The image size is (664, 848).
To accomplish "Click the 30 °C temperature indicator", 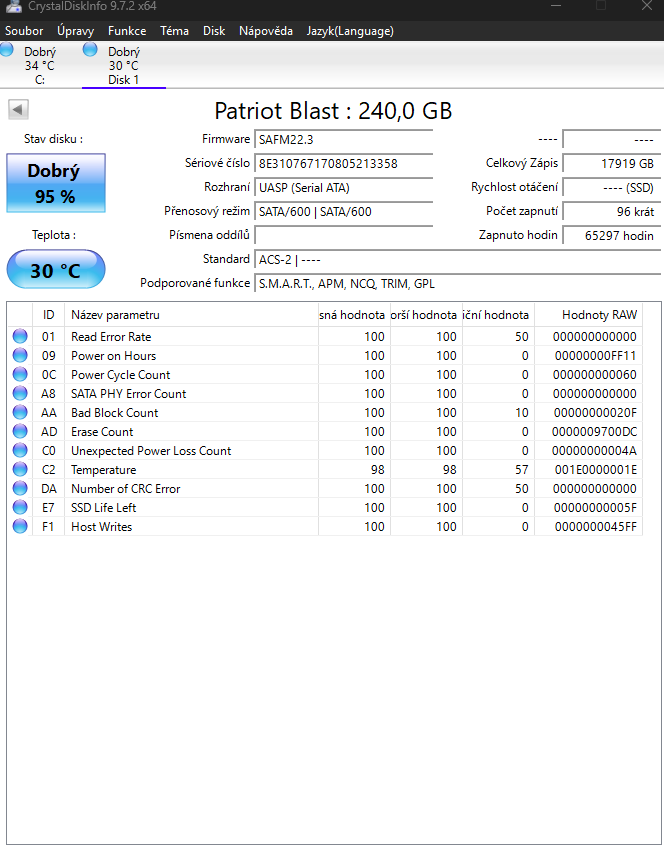I will (55, 269).
